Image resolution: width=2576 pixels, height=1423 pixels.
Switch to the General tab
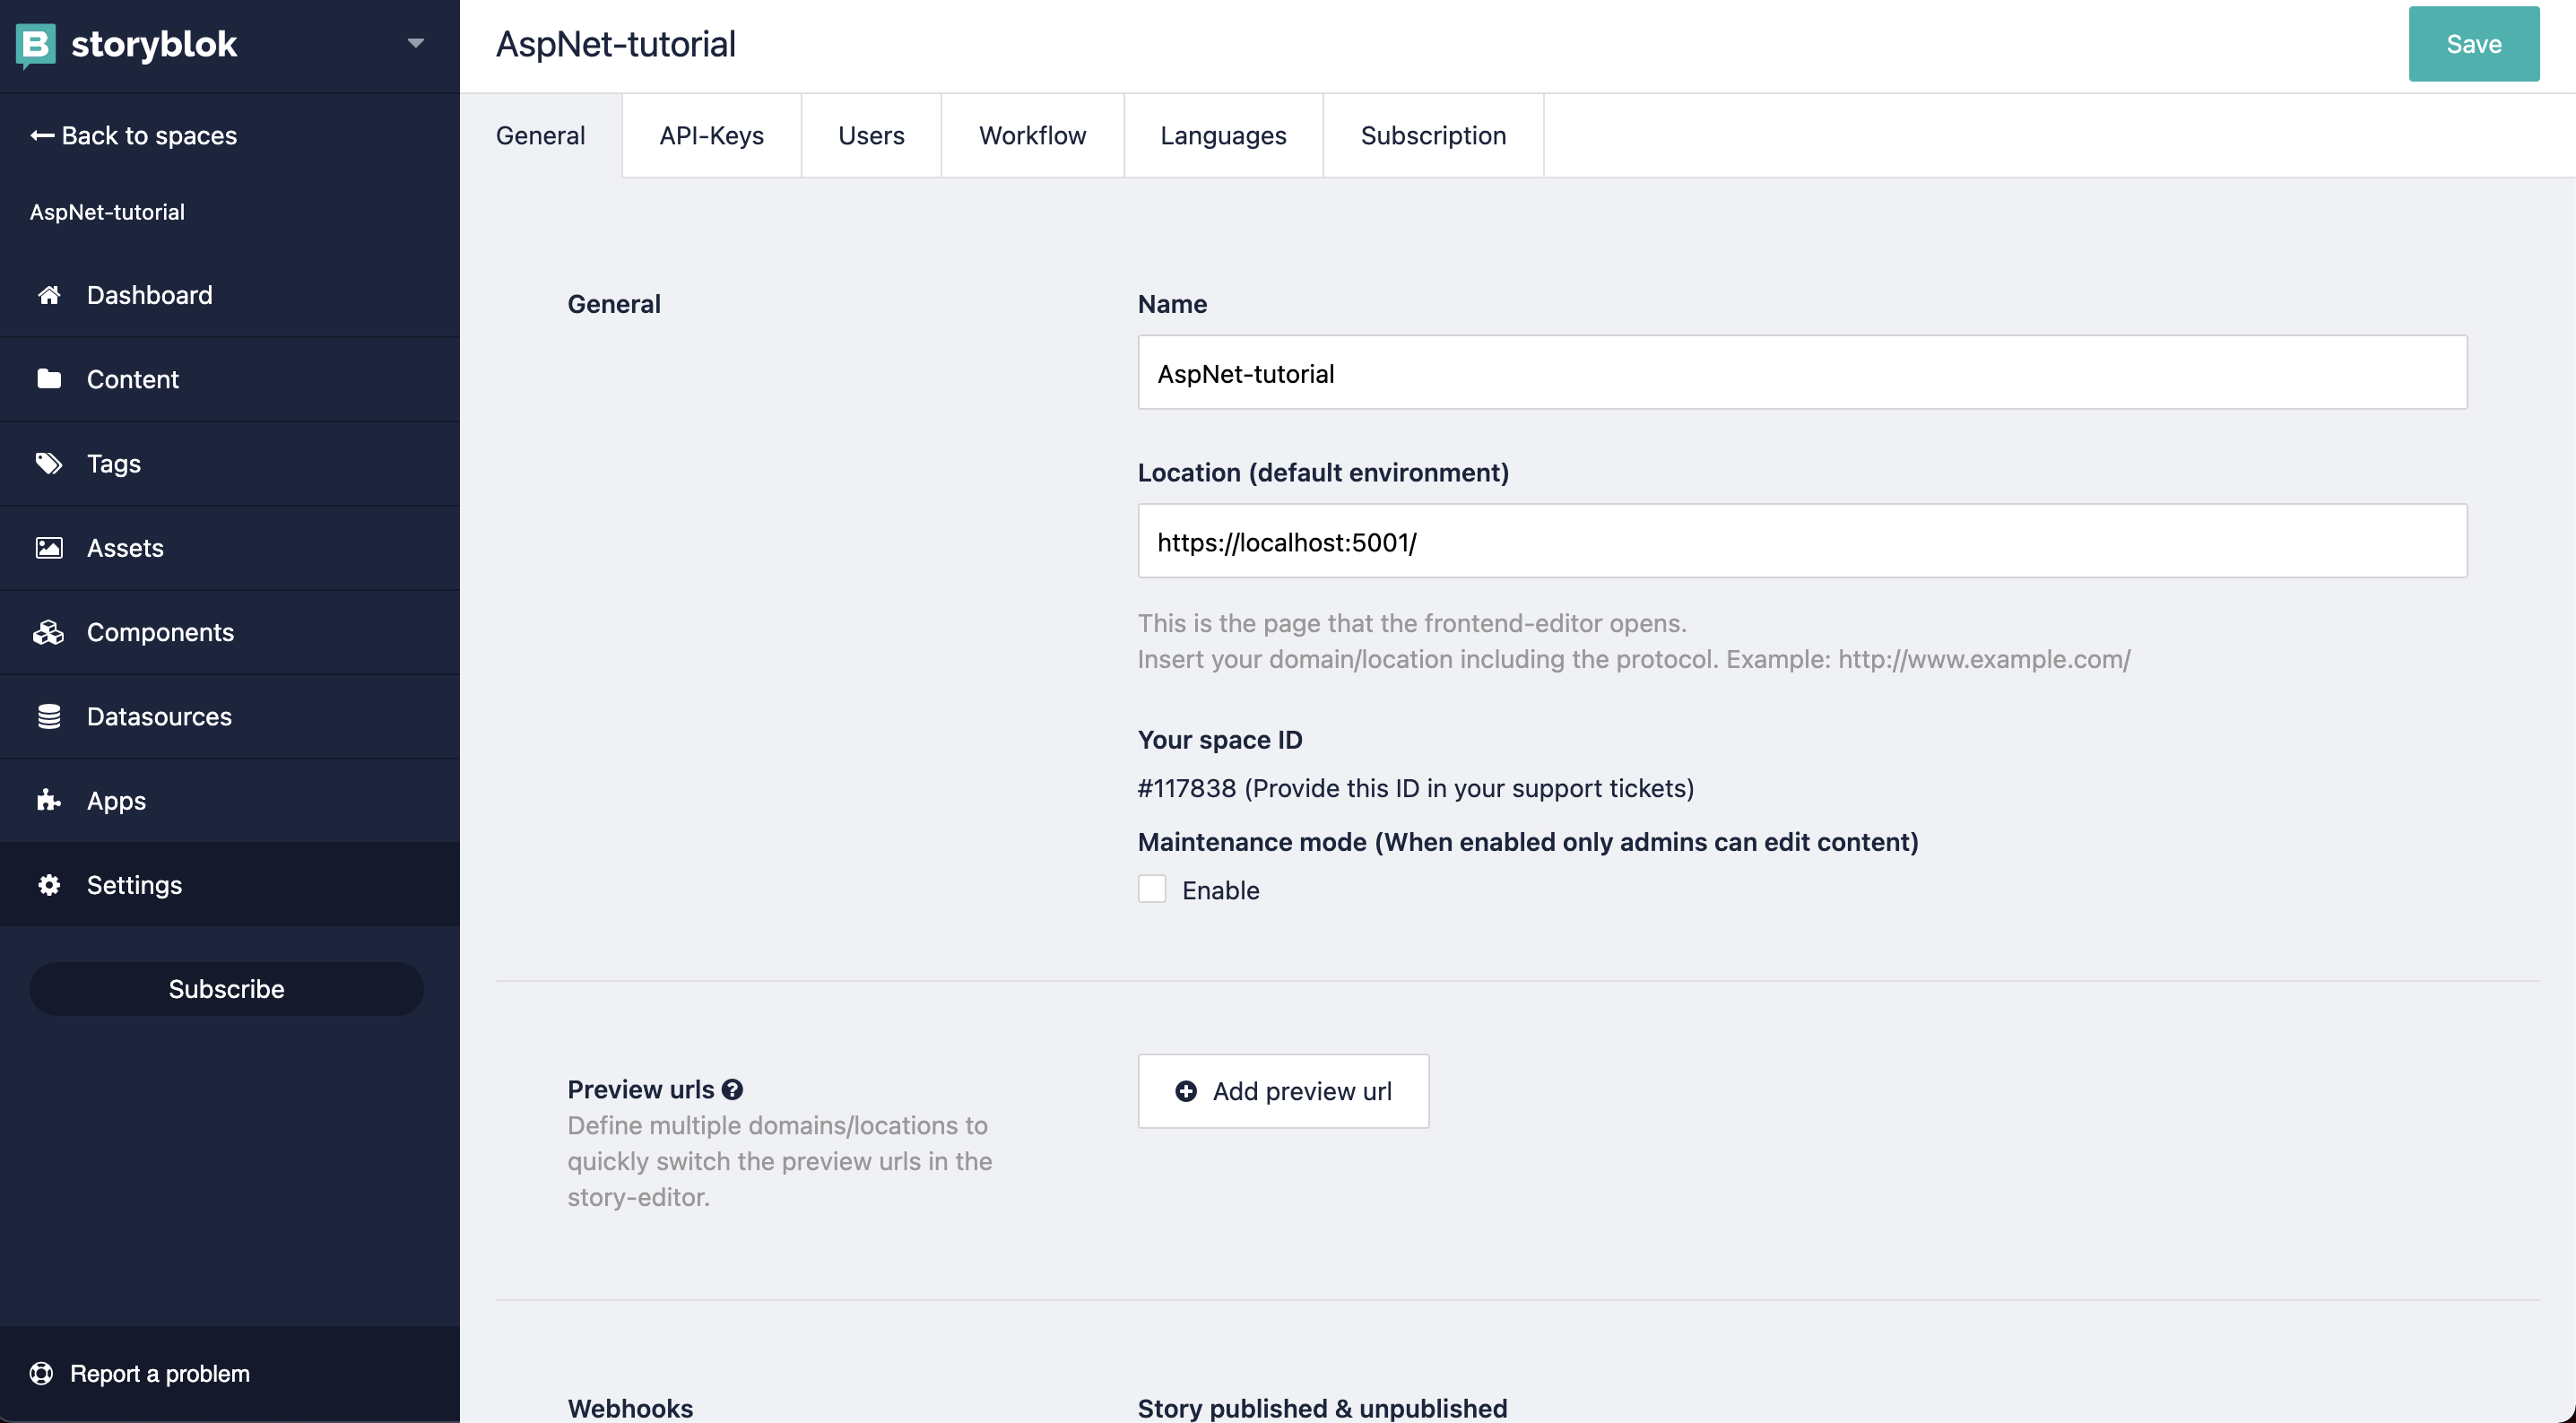[x=541, y=136]
